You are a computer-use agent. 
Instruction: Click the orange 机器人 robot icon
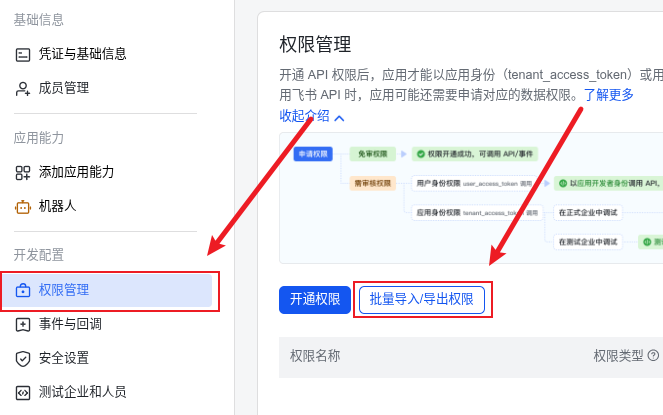pos(23,206)
